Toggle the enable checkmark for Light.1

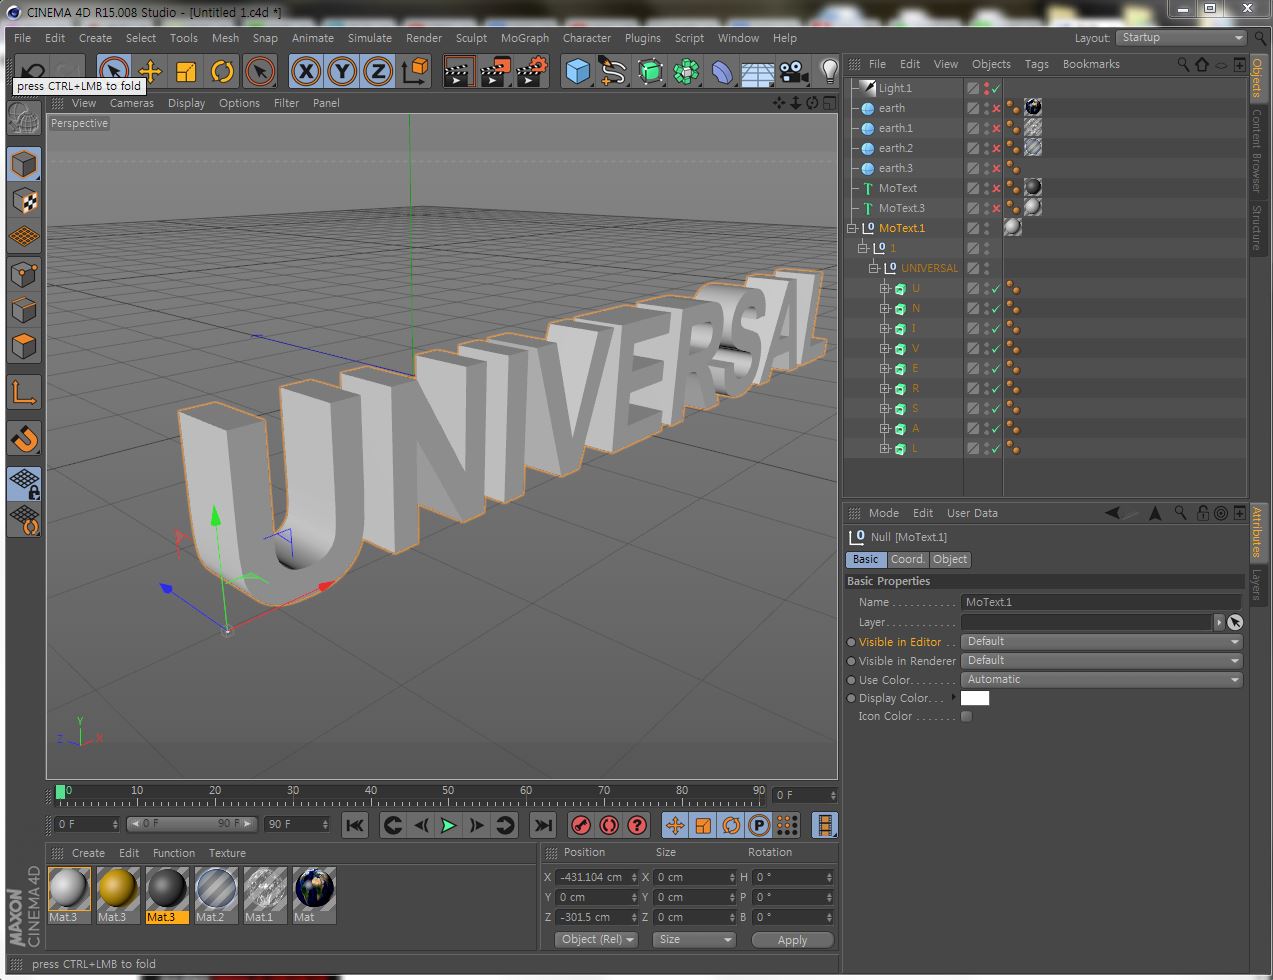click(996, 88)
